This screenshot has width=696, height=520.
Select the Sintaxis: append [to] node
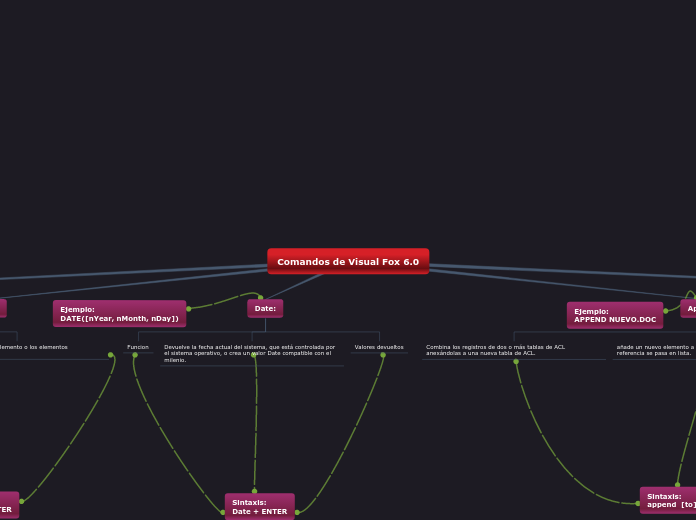tap(668, 500)
